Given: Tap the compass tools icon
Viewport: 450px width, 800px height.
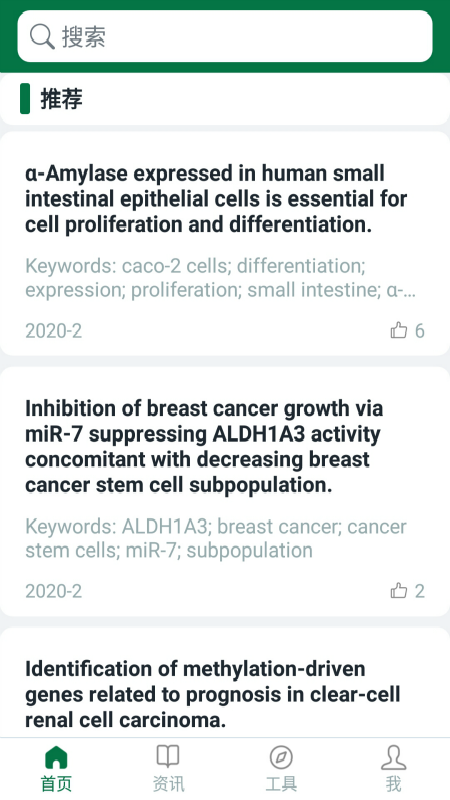Looking at the screenshot, I should coord(281,757).
